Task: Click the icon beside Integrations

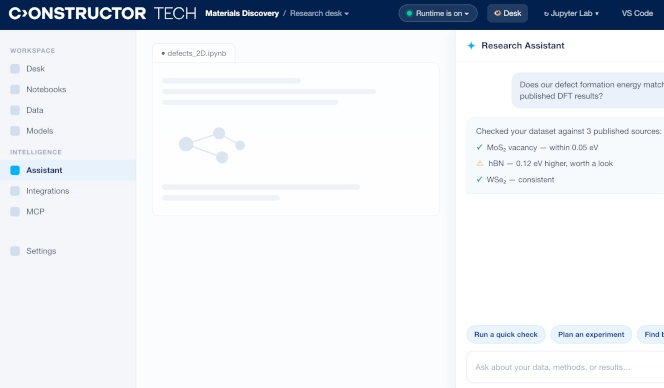Action: point(15,191)
